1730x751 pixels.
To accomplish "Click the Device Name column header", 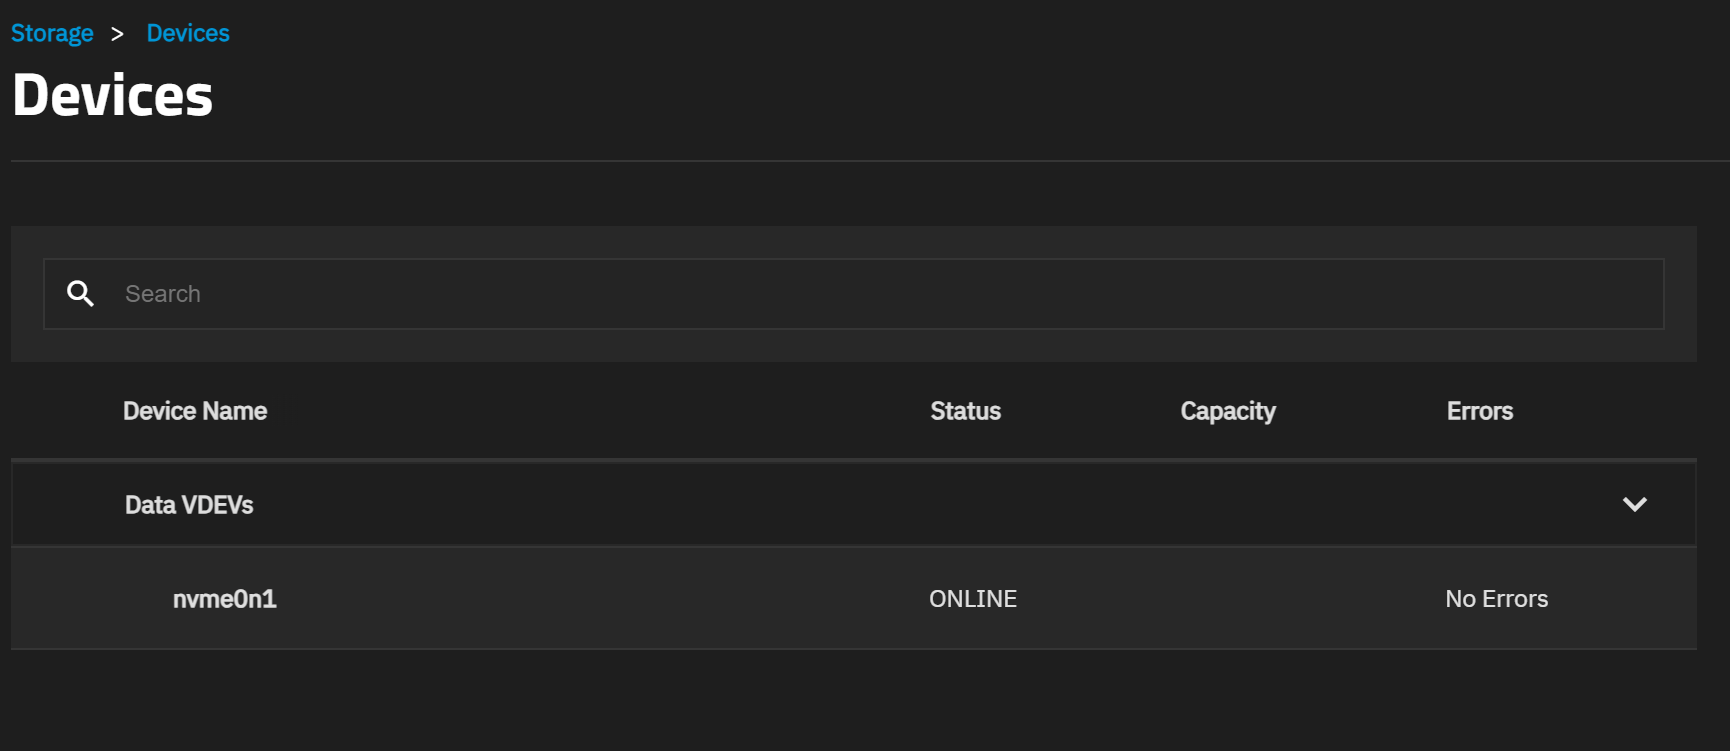I will [195, 411].
